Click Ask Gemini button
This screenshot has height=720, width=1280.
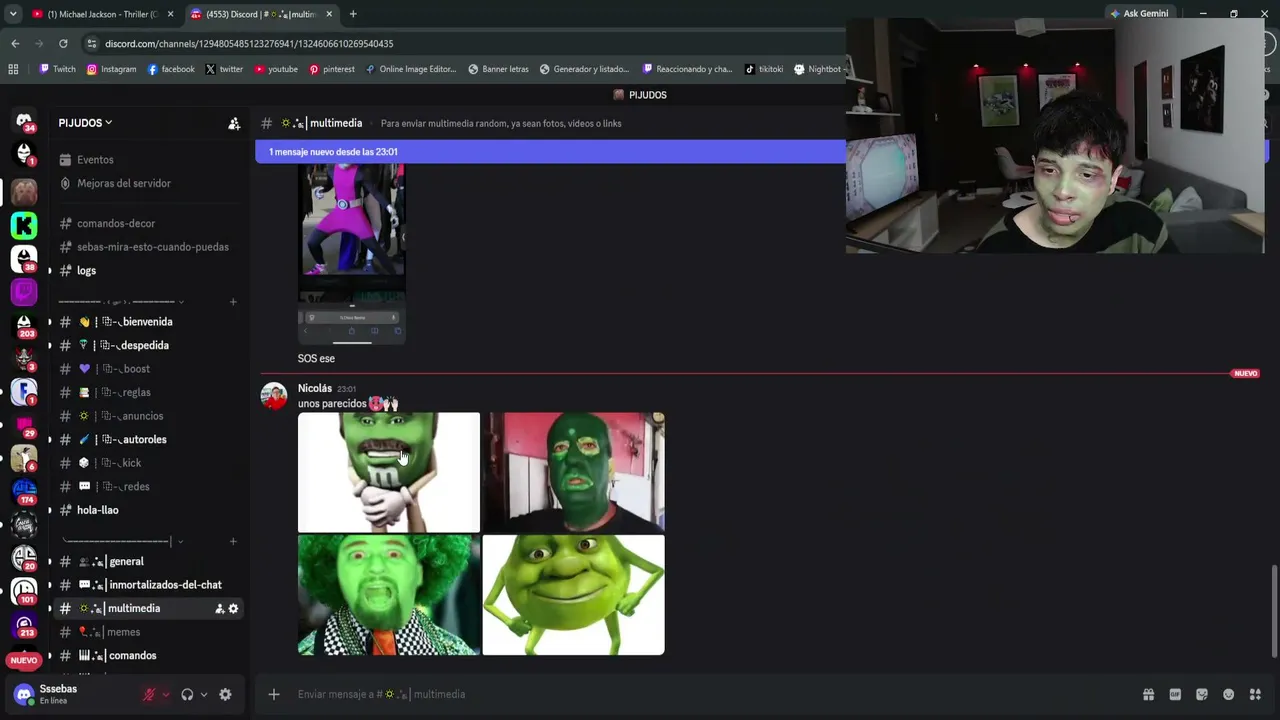coord(1139,14)
